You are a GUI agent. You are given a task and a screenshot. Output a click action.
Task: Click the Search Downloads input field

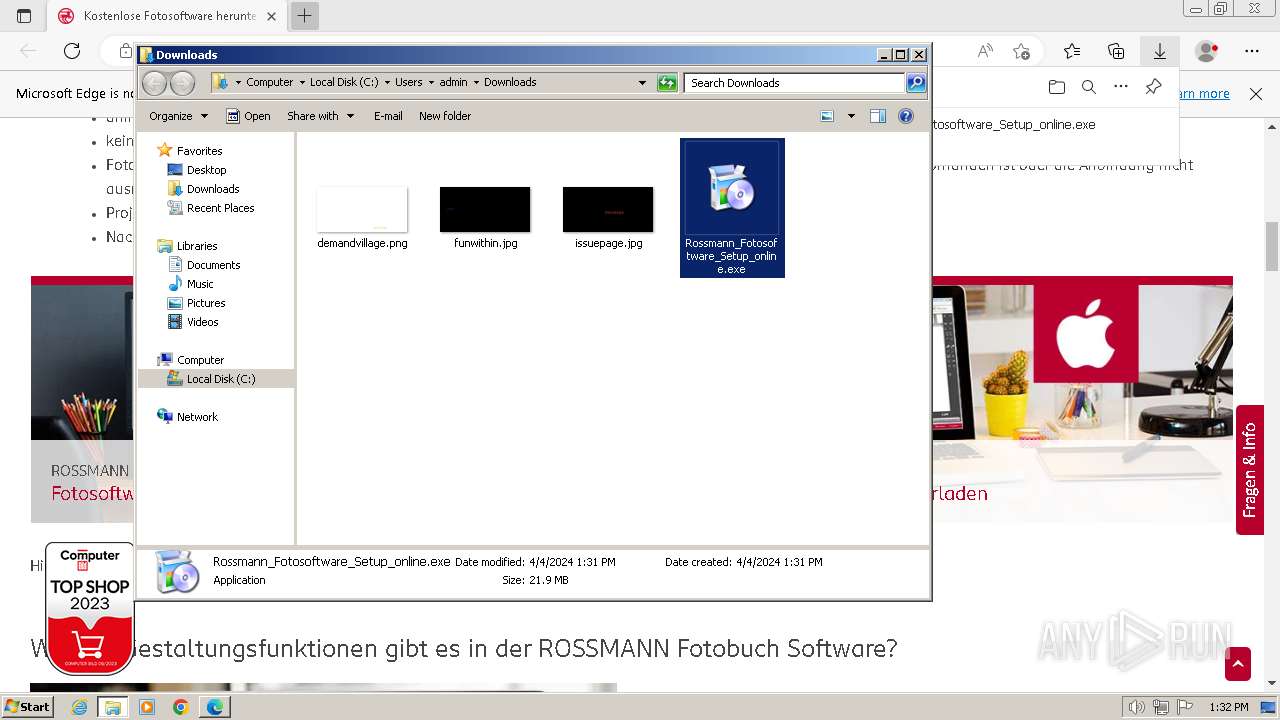click(x=795, y=83)
